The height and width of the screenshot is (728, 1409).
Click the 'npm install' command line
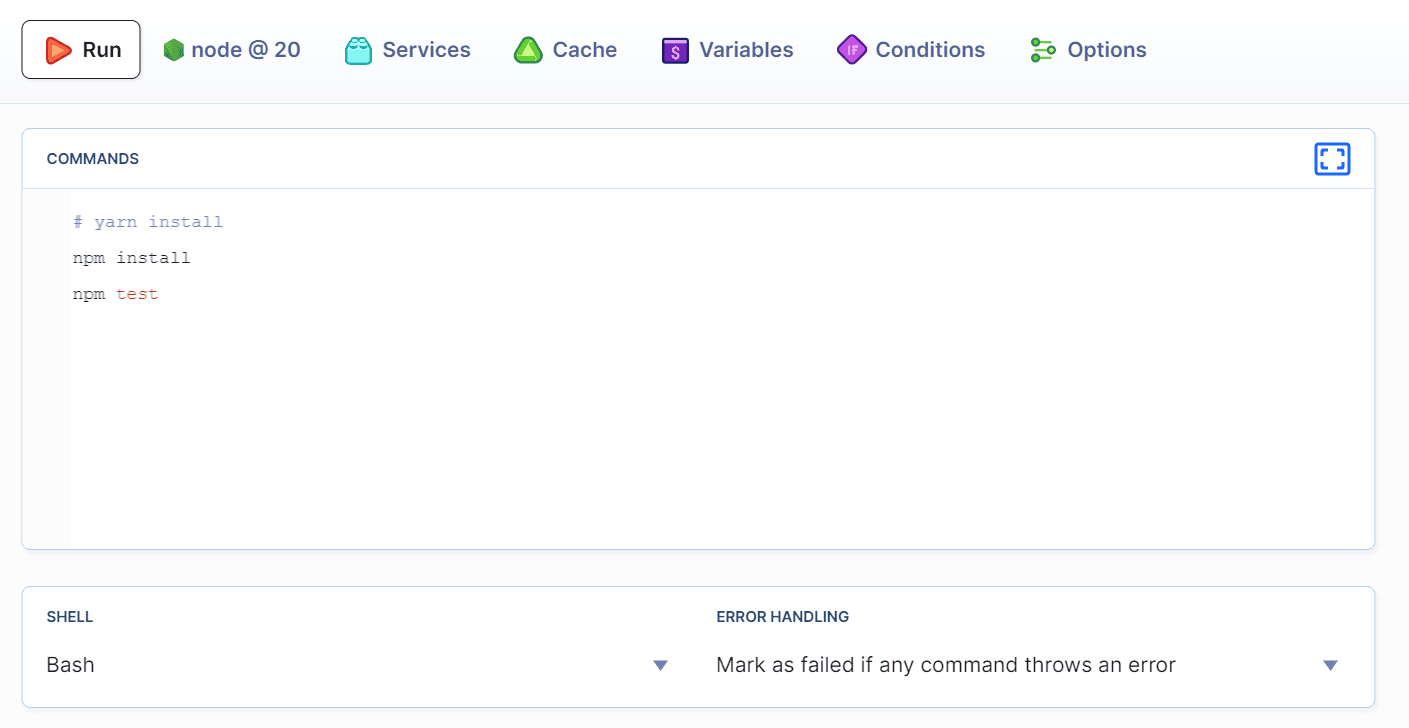[132, 258]
